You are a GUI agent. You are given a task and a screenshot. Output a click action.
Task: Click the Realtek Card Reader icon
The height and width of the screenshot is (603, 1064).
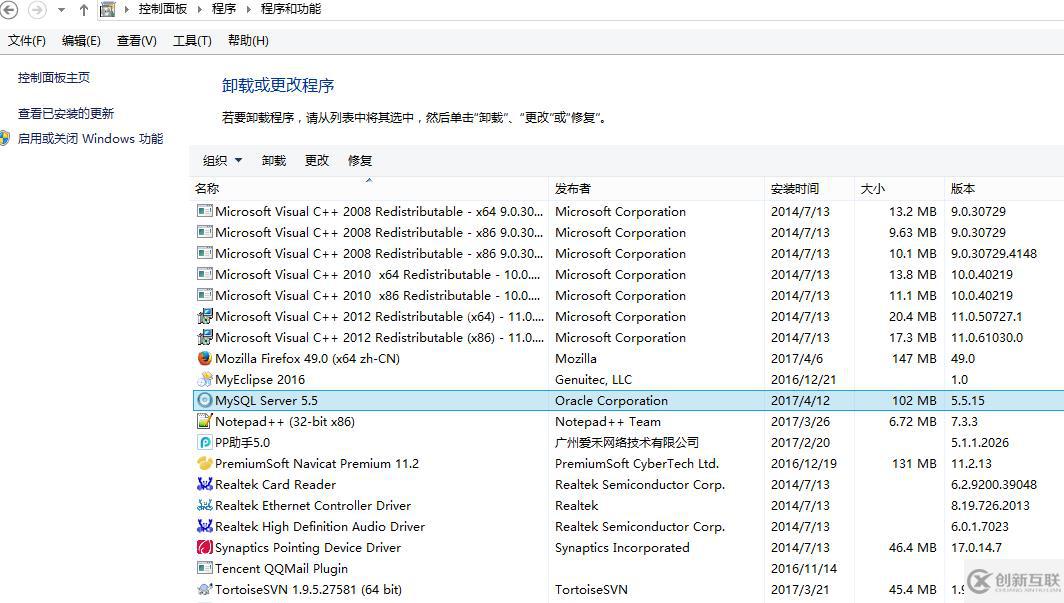tap(204, 484)
